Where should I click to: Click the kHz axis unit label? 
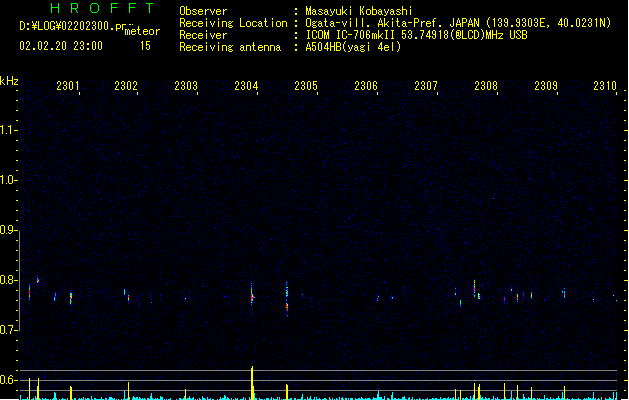(x=9, y=81)
